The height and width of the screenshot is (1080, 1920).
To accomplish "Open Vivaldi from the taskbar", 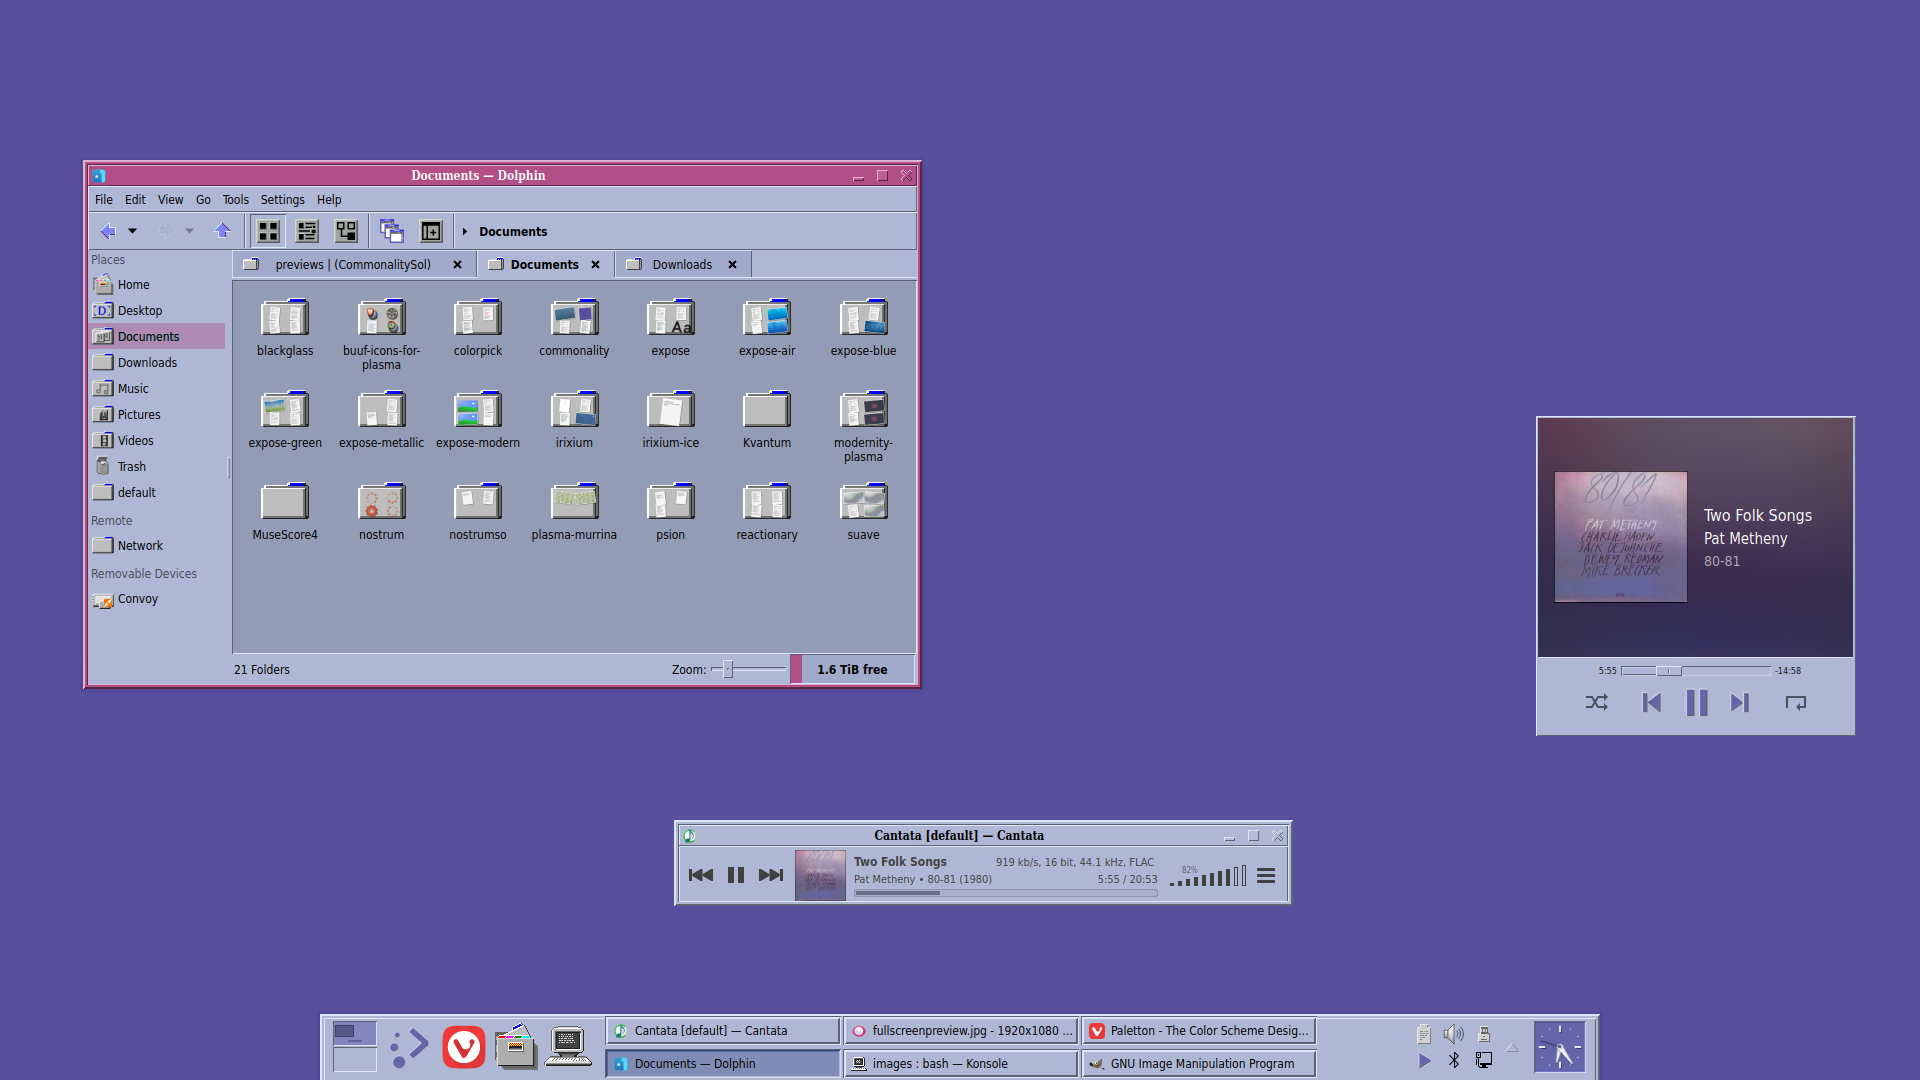I will pos(463,1047).
